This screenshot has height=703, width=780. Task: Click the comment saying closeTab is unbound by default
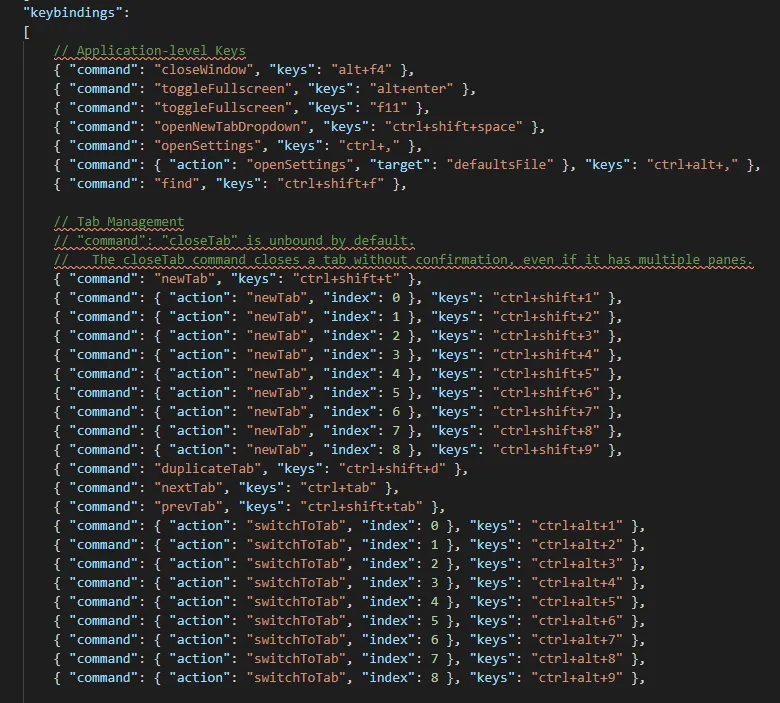coord(234,241)
